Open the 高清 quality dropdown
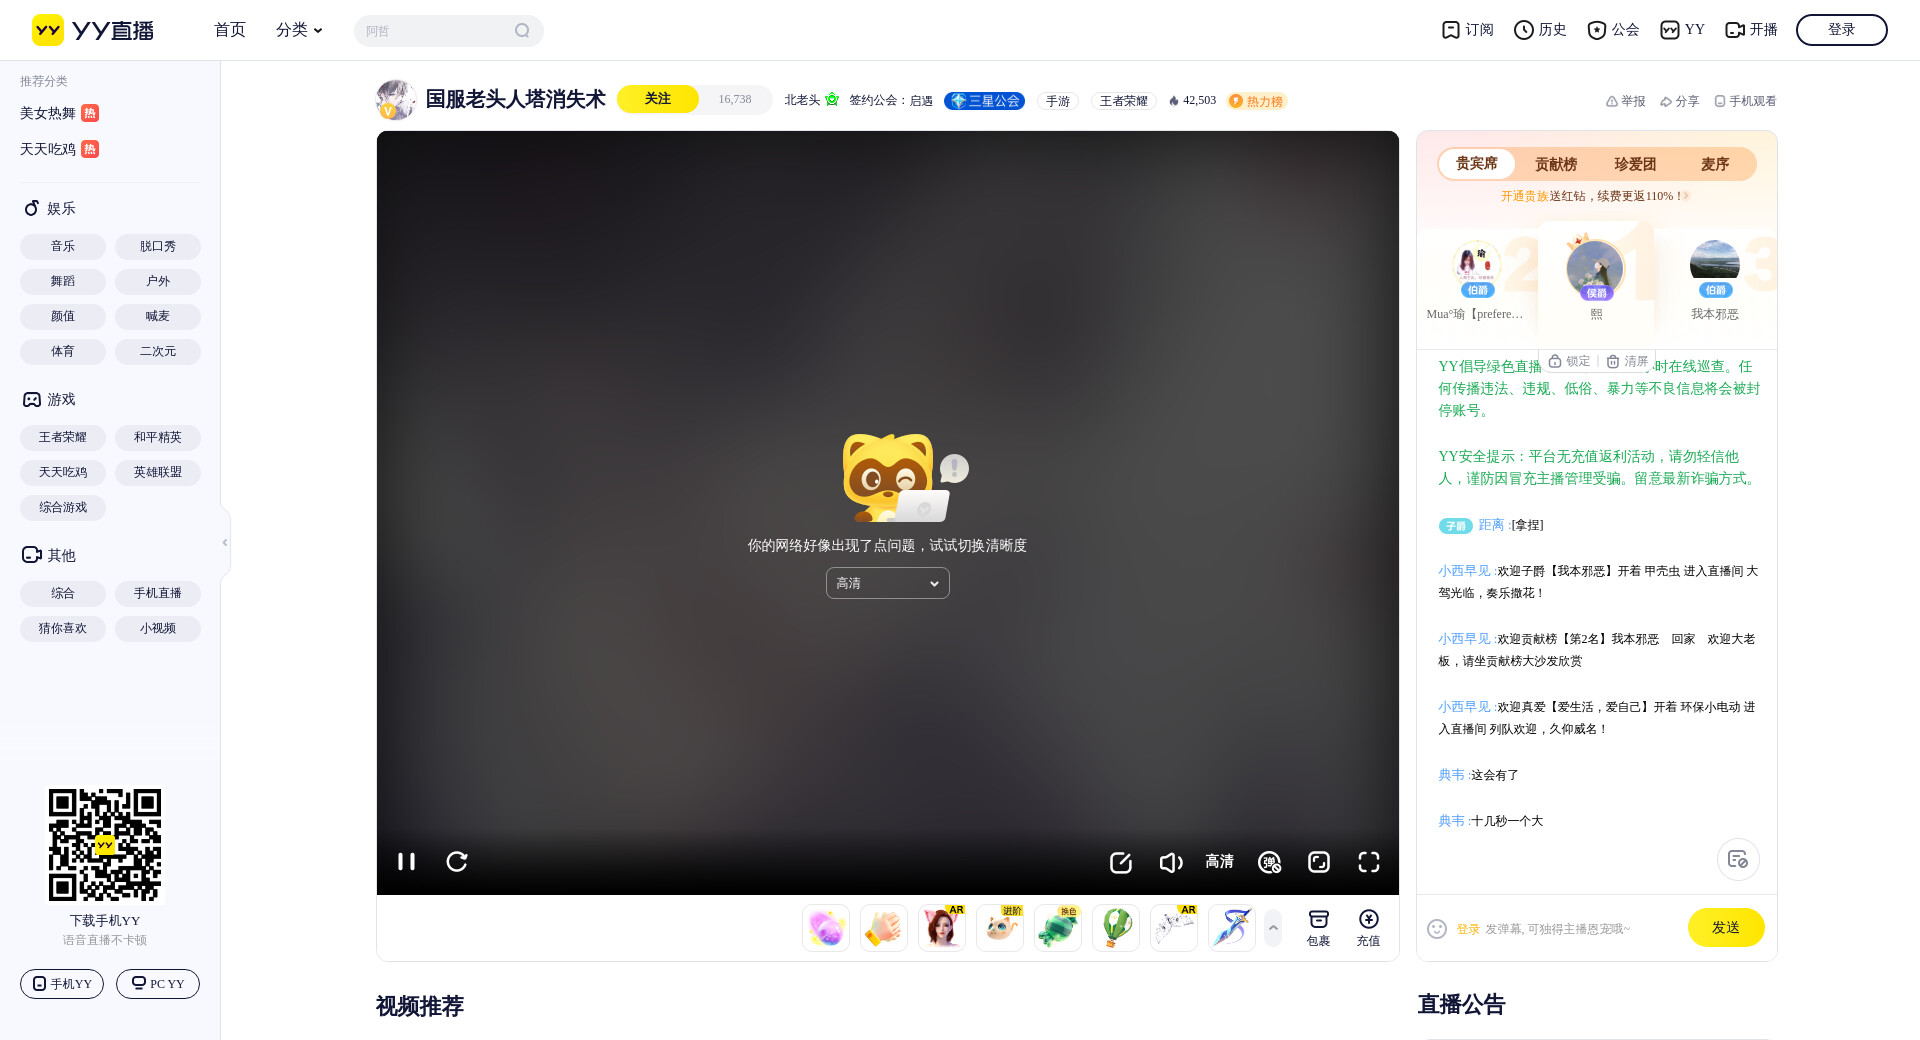Image resolution: width=1920 pixels, height=1040 pixels. click(x=887, y=583)
